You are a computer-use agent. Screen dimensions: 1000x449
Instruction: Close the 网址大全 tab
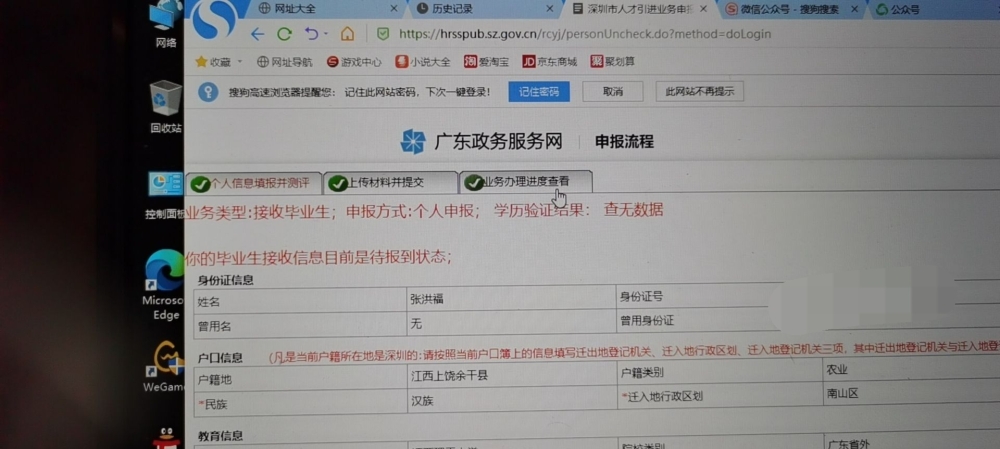coord(393,9)
